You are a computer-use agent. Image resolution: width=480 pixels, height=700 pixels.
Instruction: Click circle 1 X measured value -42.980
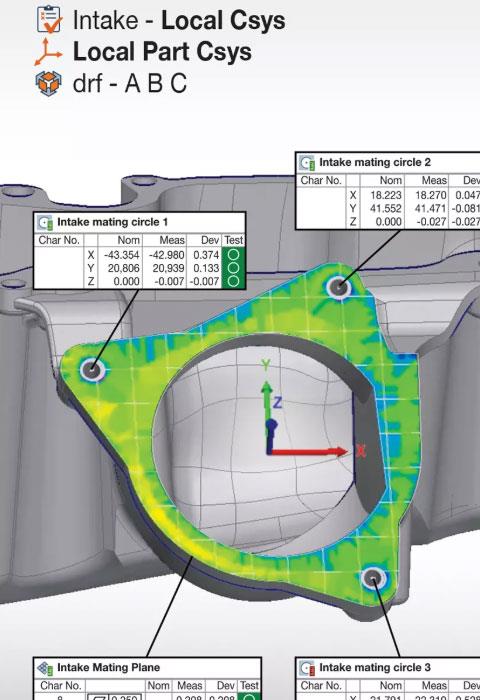tap(166, 255)
